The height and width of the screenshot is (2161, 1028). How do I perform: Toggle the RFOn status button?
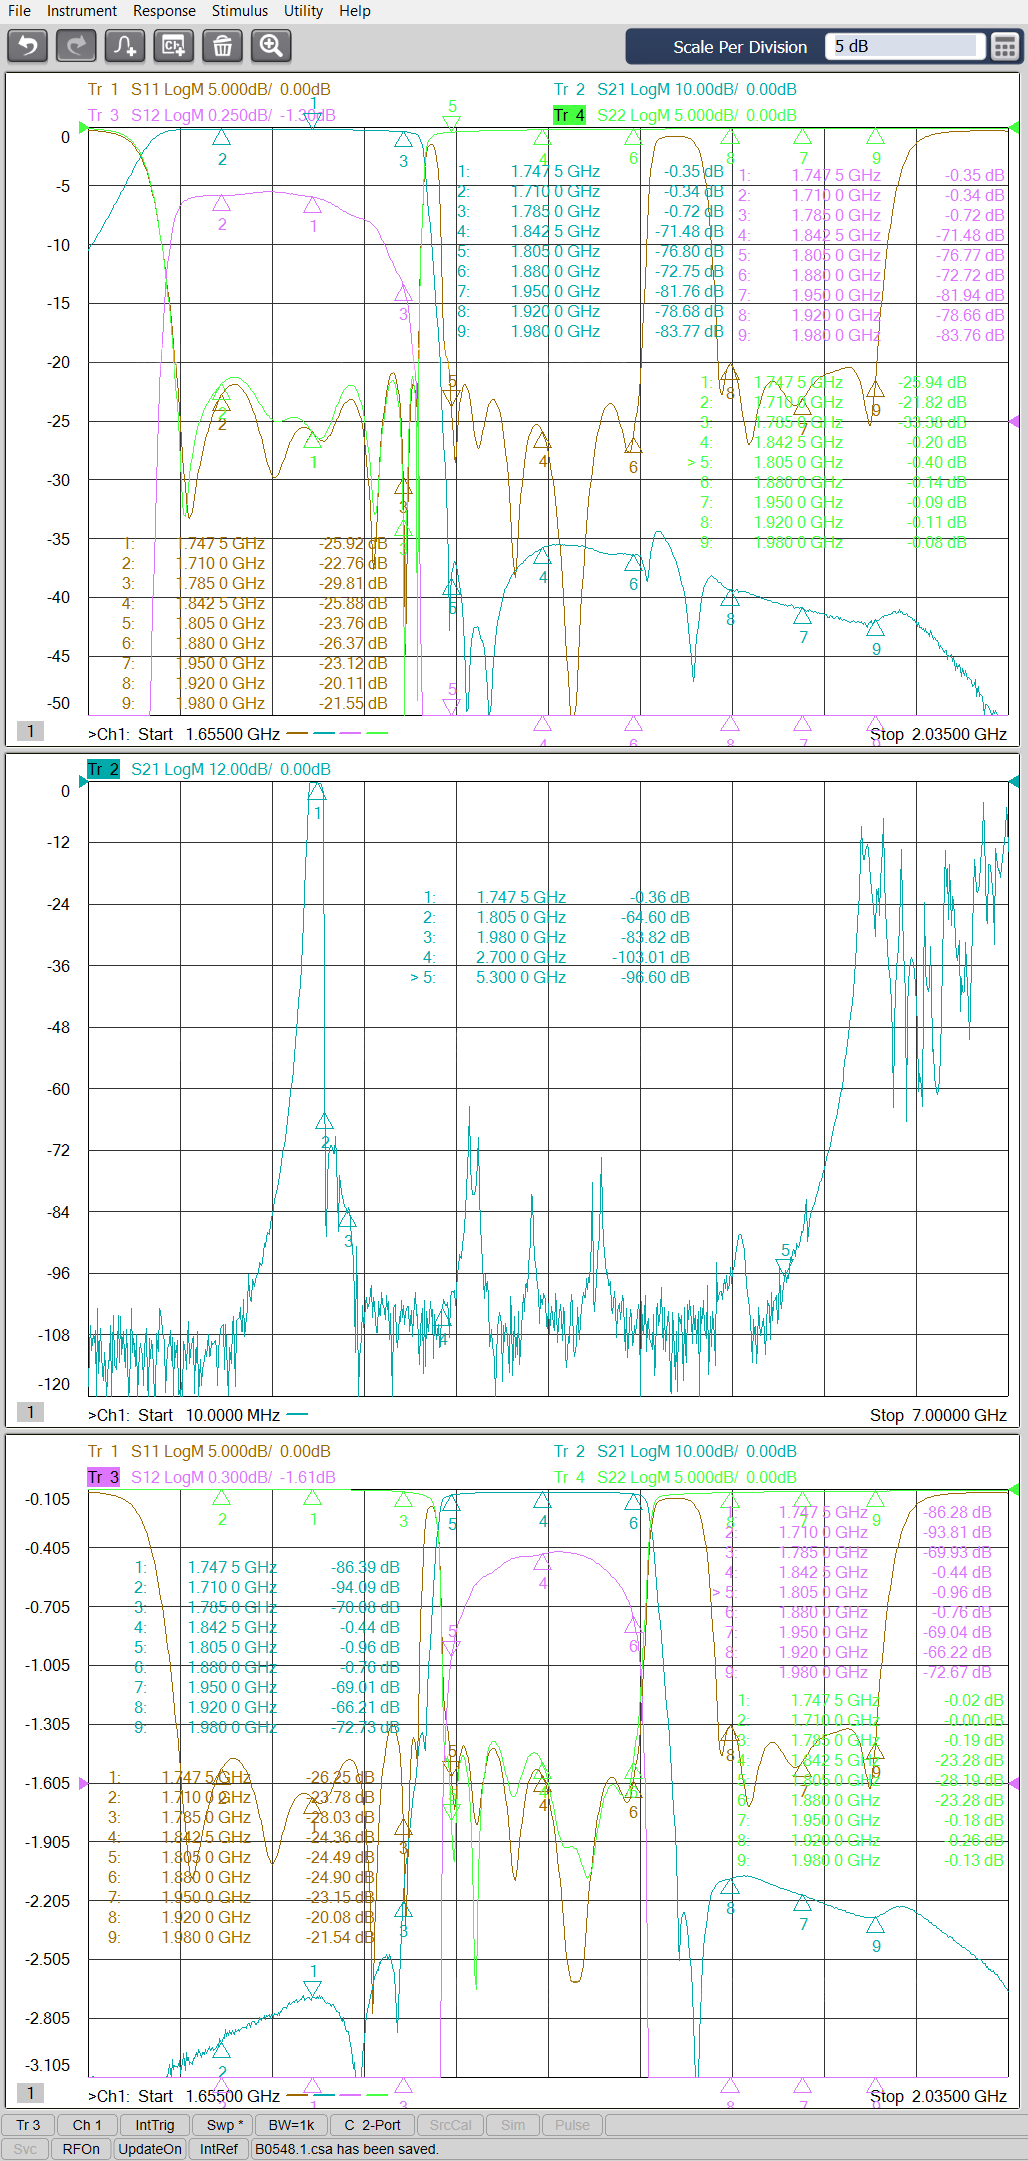click(x=81, y=2149)
